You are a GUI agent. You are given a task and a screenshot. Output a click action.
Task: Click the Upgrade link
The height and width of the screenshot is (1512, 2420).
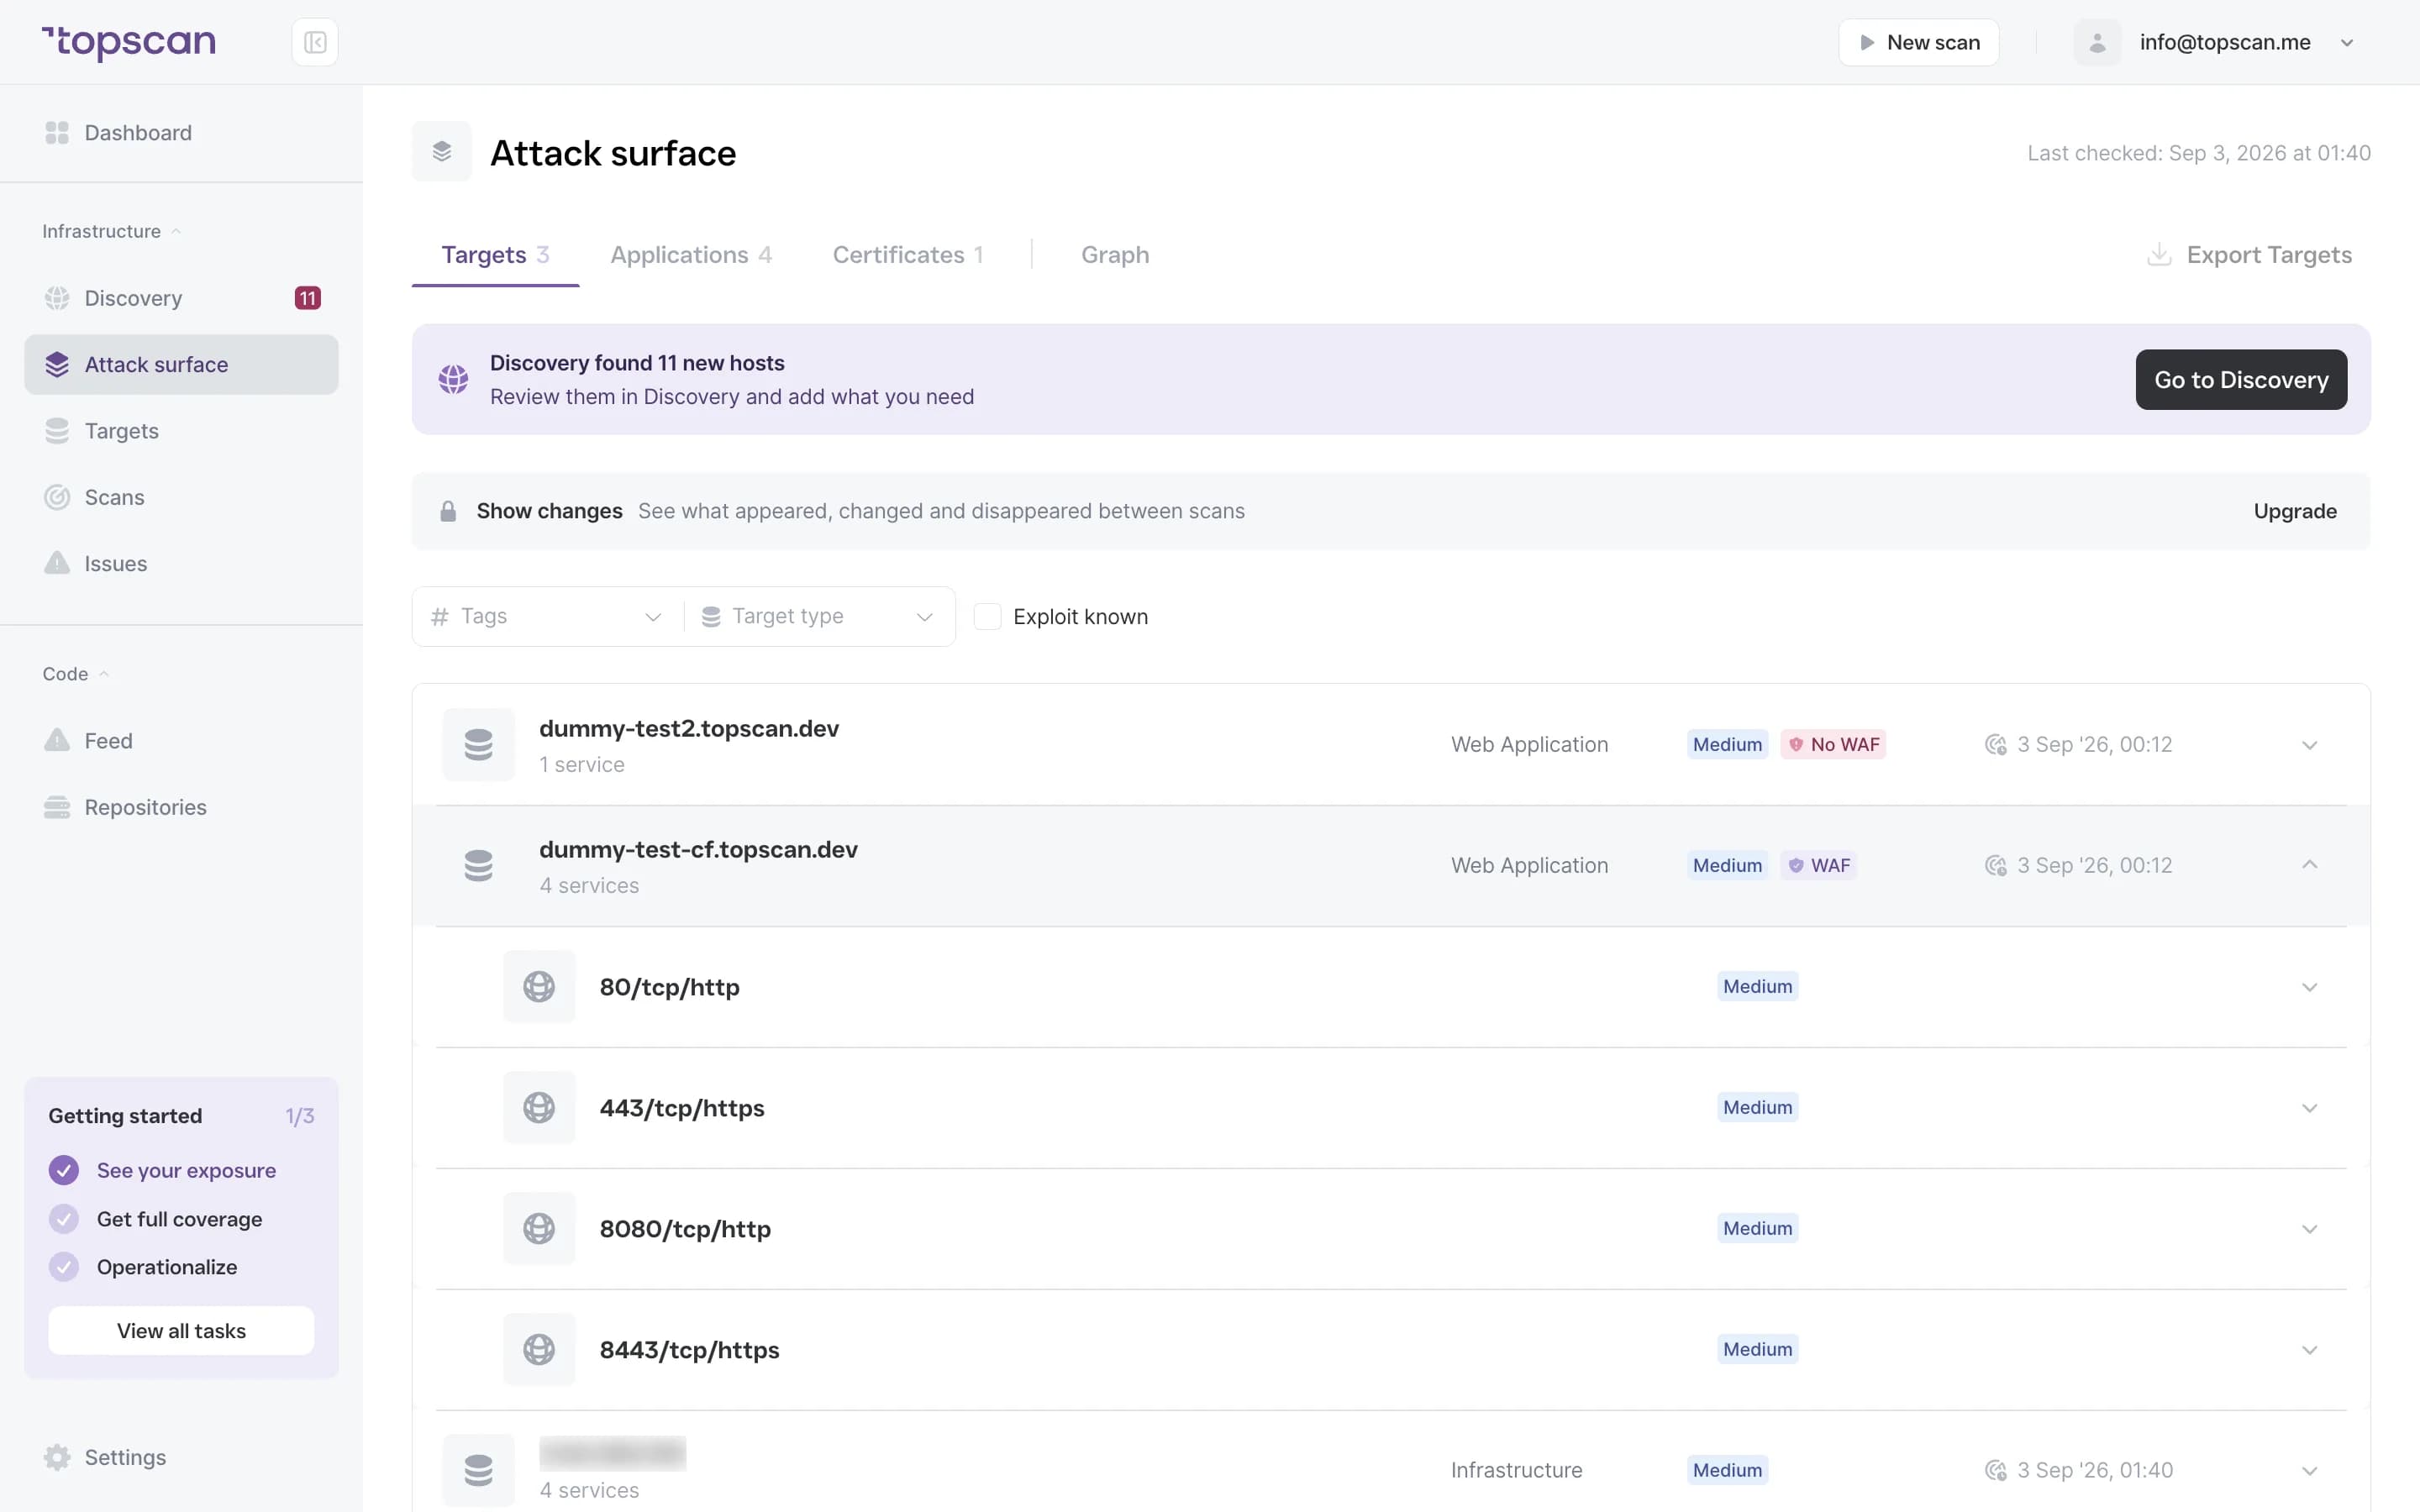coord(2295,511)
